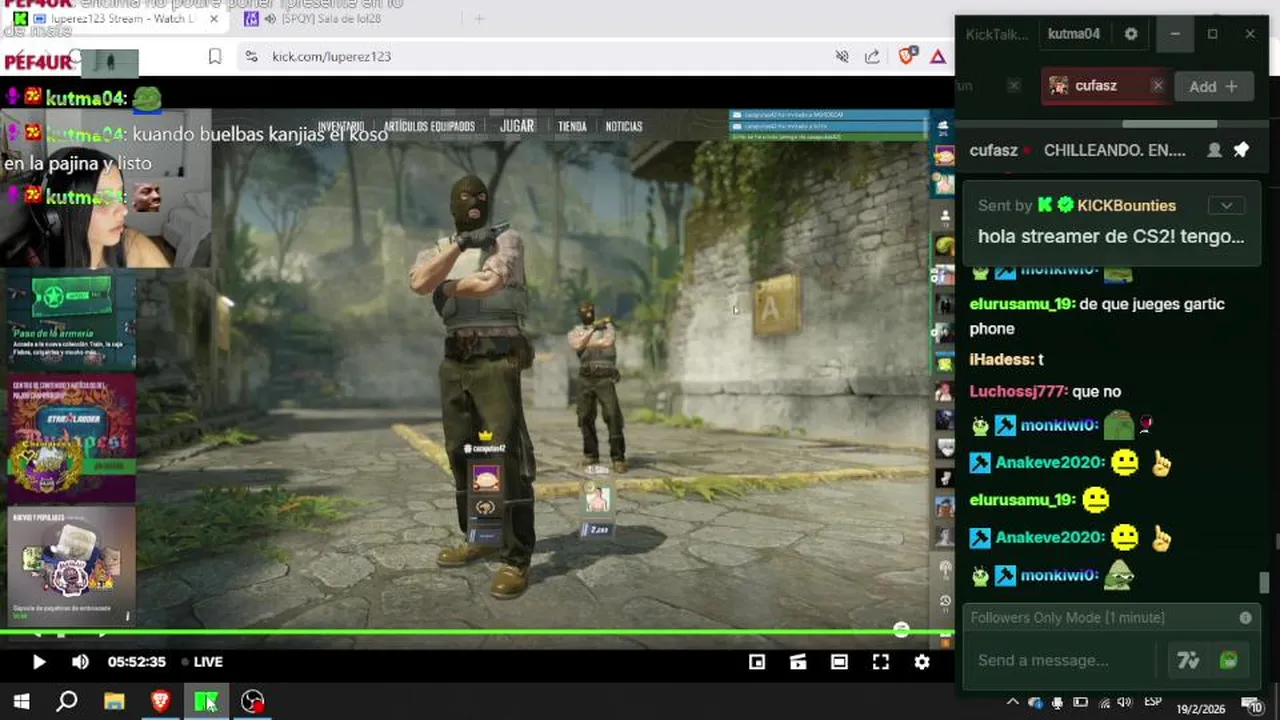The width and height of the screenshot is (1280, 720).
Task: Click username iHadess in chat
Action: tap(1001, 359)
